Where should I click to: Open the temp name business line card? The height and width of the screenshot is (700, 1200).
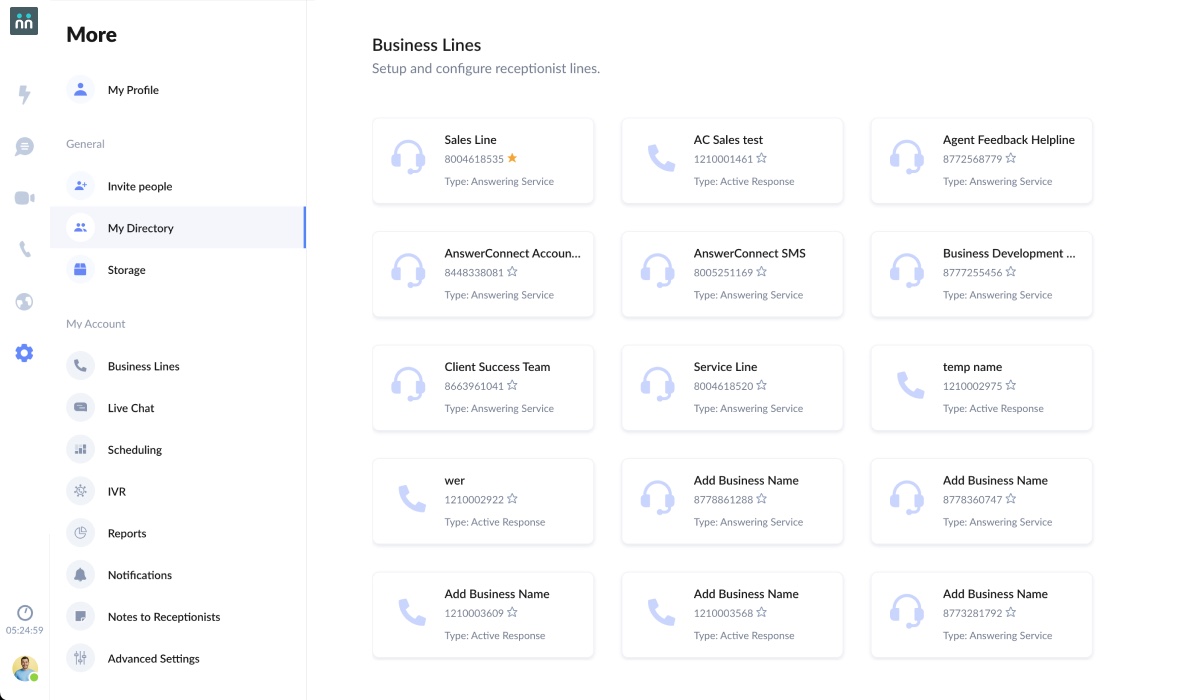[x=981, y=388]
